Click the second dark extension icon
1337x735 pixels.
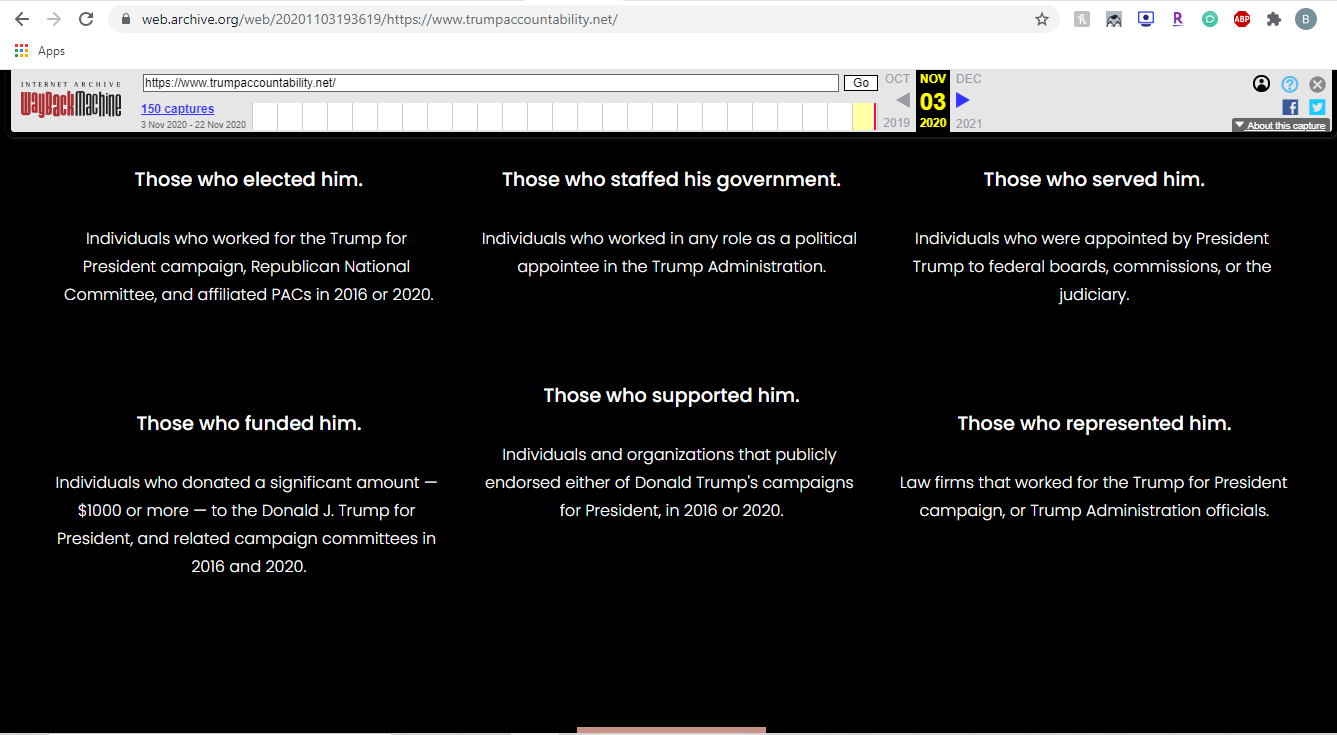[1114, 19]
